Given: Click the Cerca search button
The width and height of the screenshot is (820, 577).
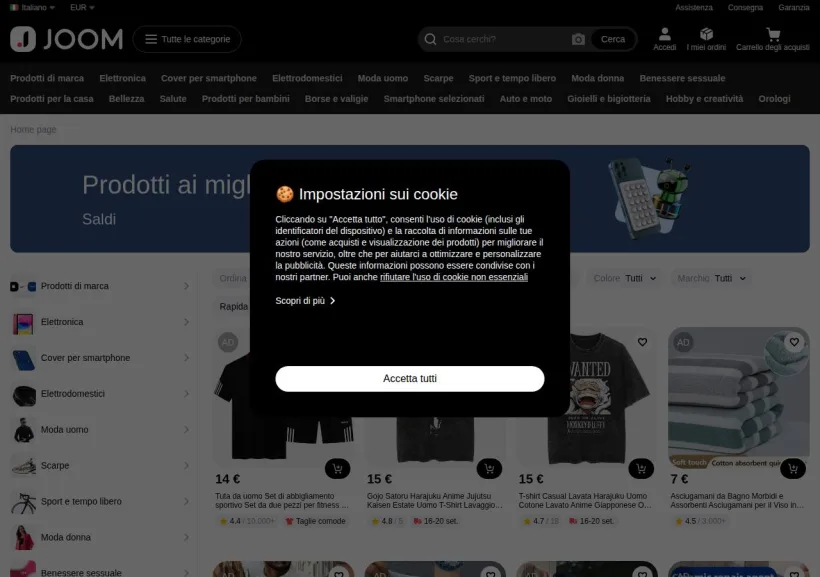Looking at the screenshot, I should pyautogui.click(x=613, y=39).
